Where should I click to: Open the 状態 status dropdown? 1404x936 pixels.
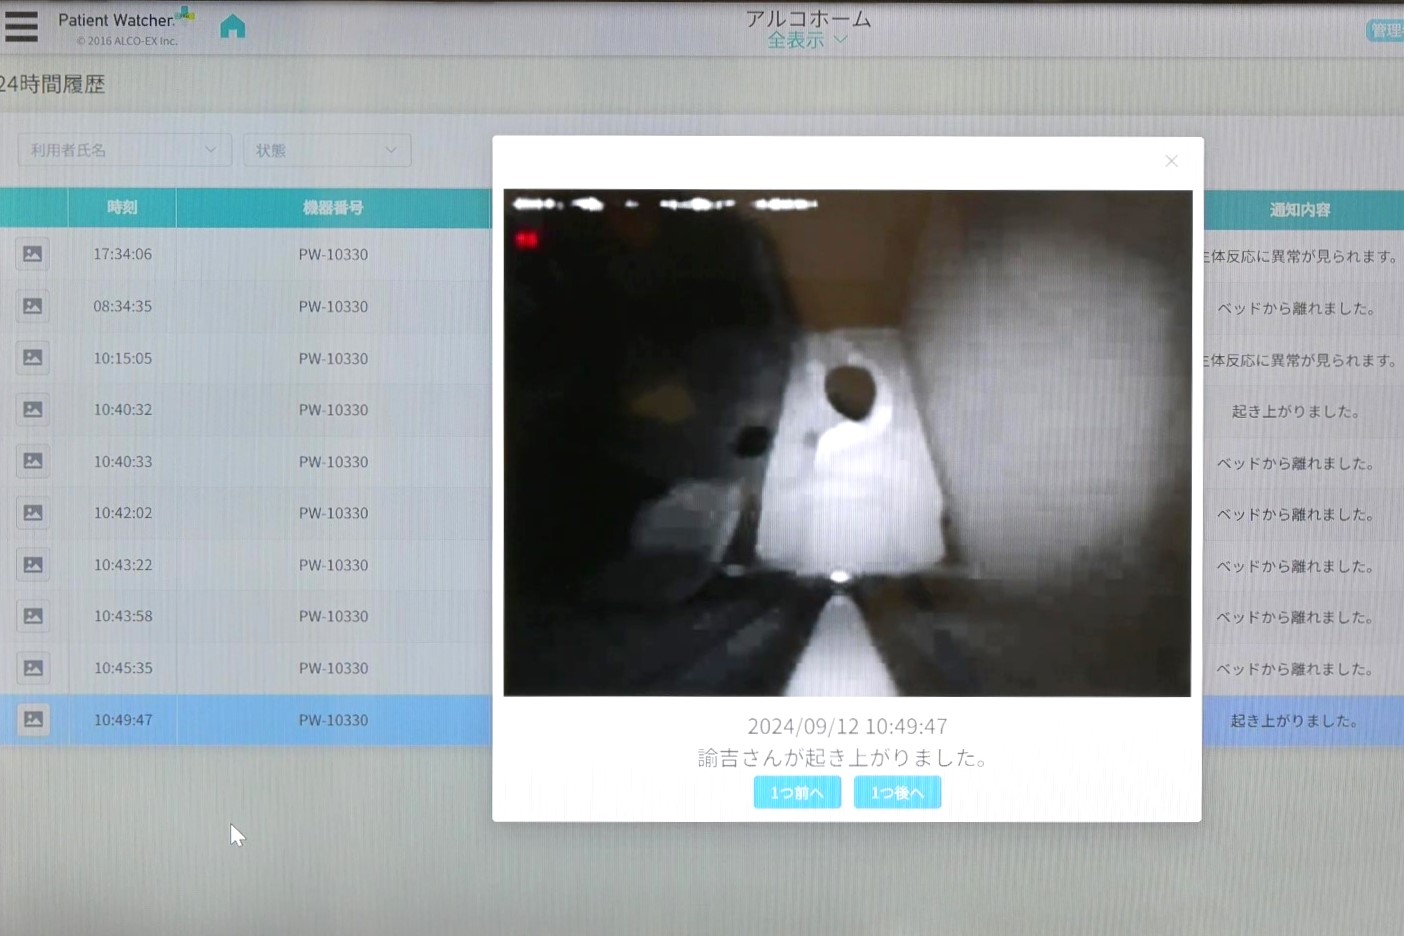click(x=326, y=150)
